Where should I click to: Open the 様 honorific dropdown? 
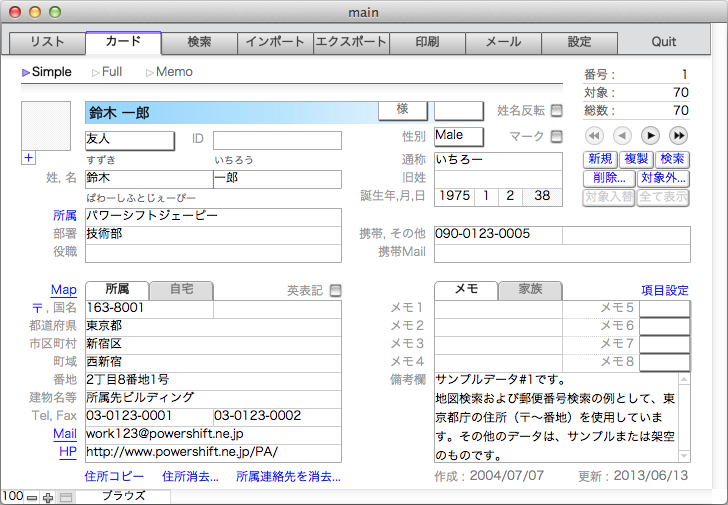[403, 110]
